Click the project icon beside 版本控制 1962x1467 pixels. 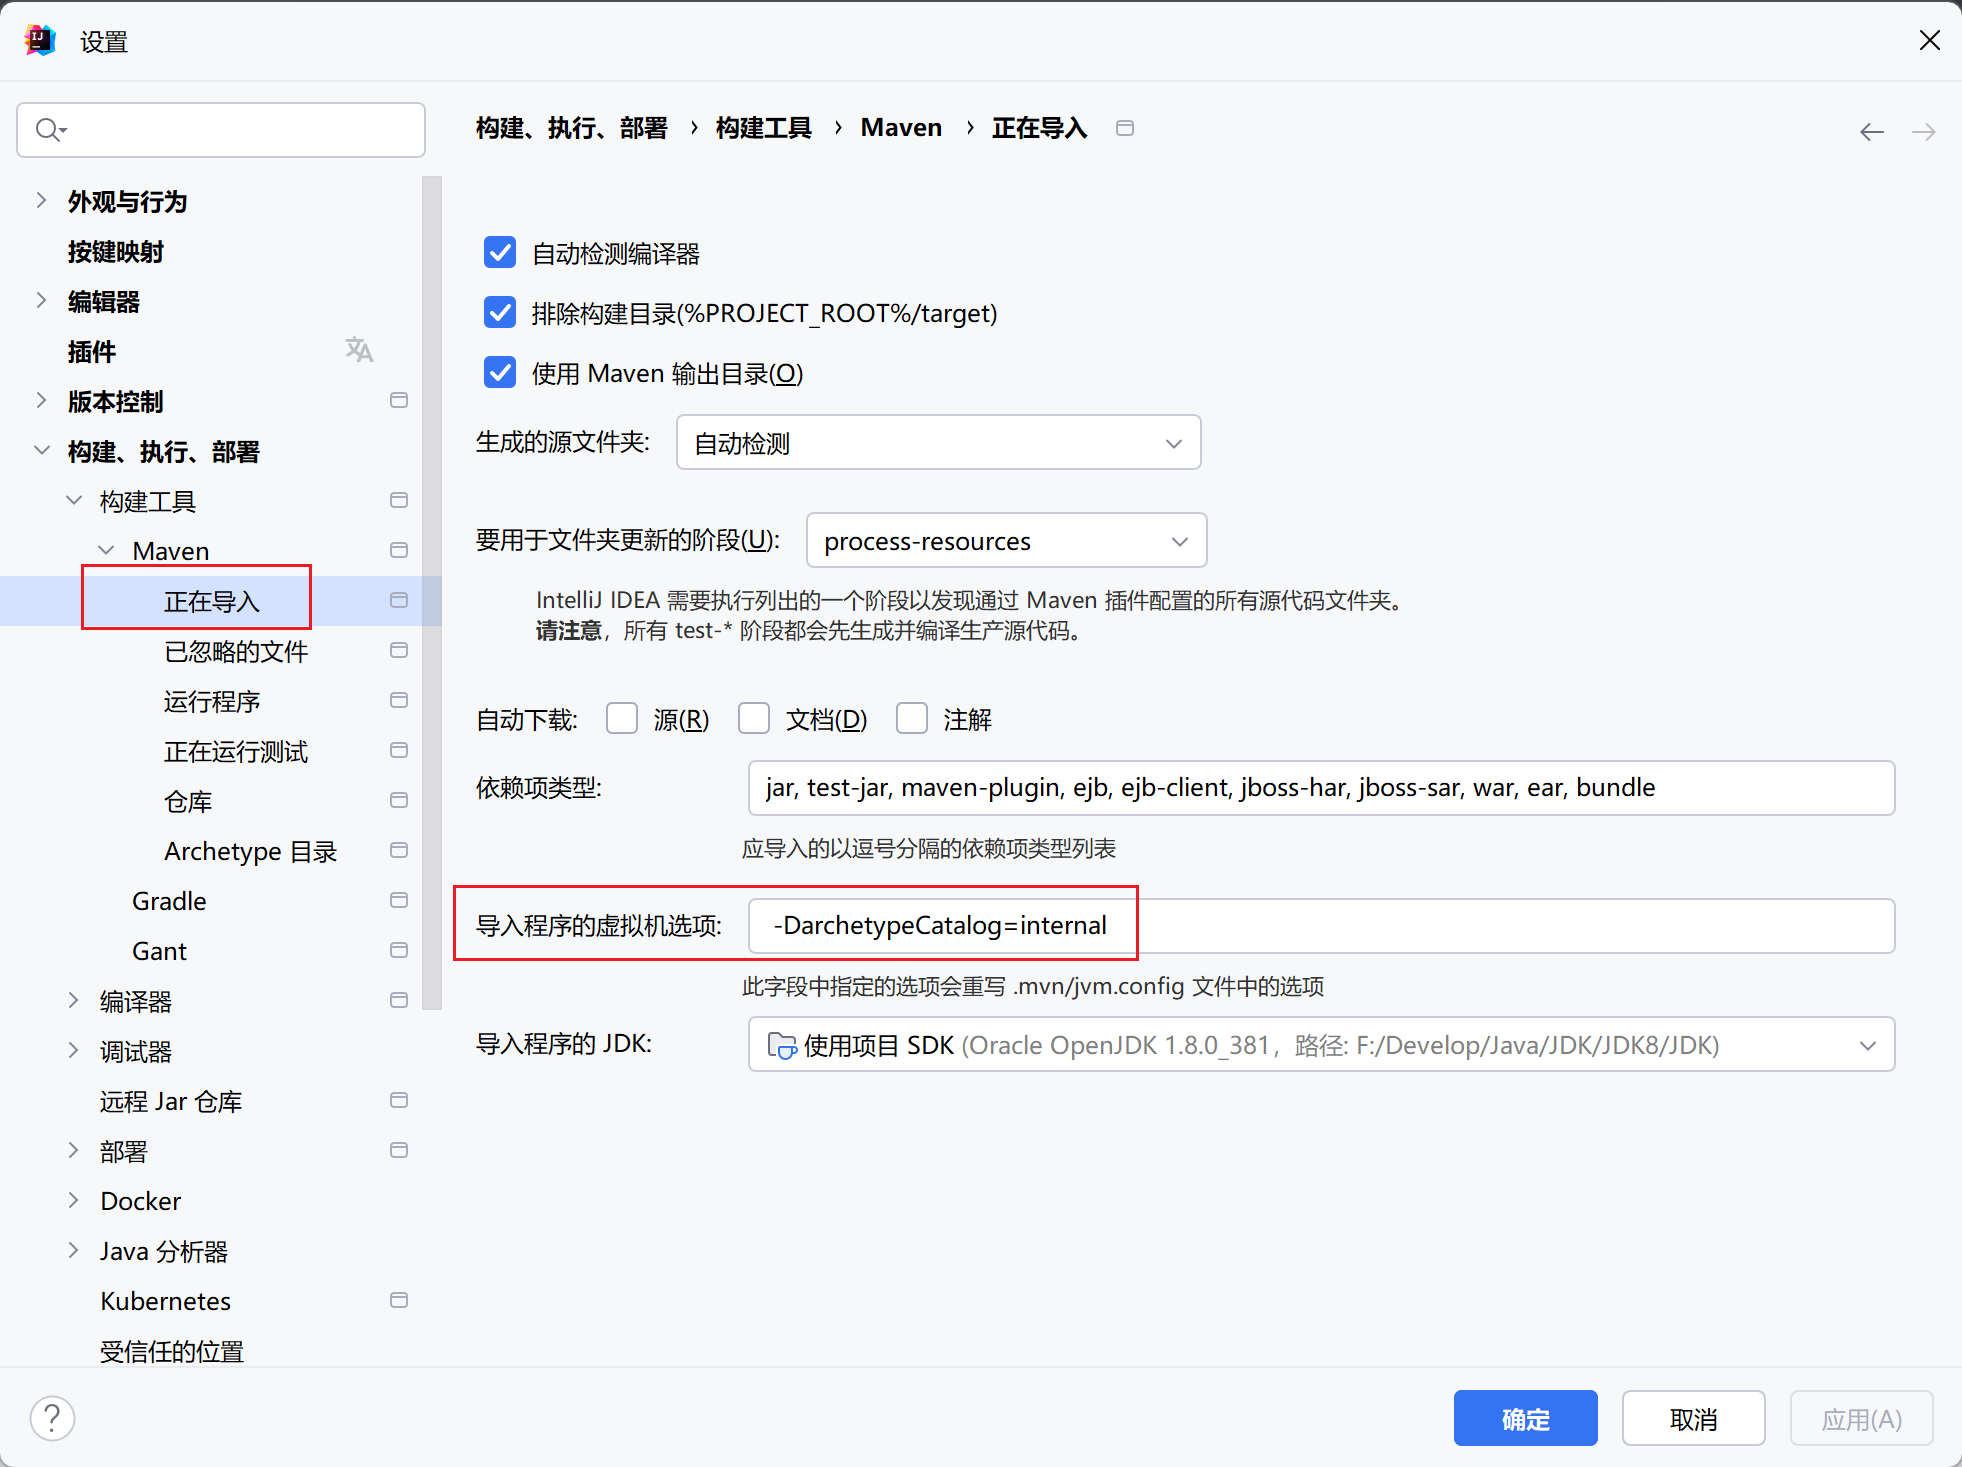[x=399, y=400]
